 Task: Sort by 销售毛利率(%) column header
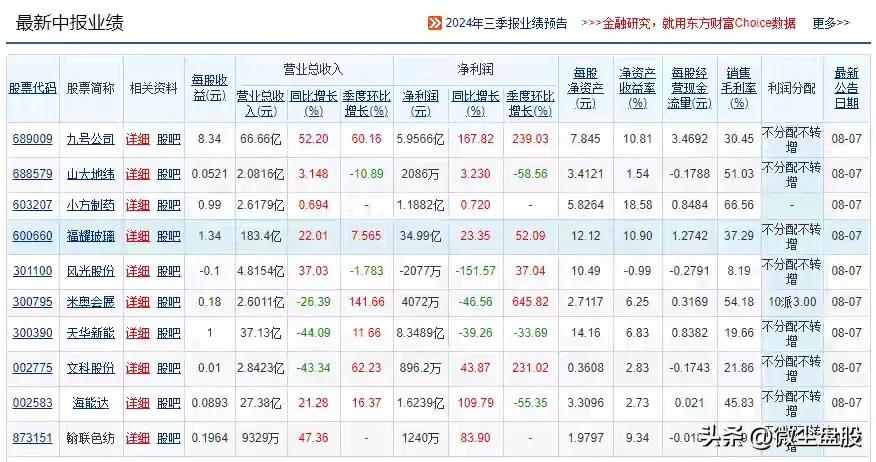[739, 88]
